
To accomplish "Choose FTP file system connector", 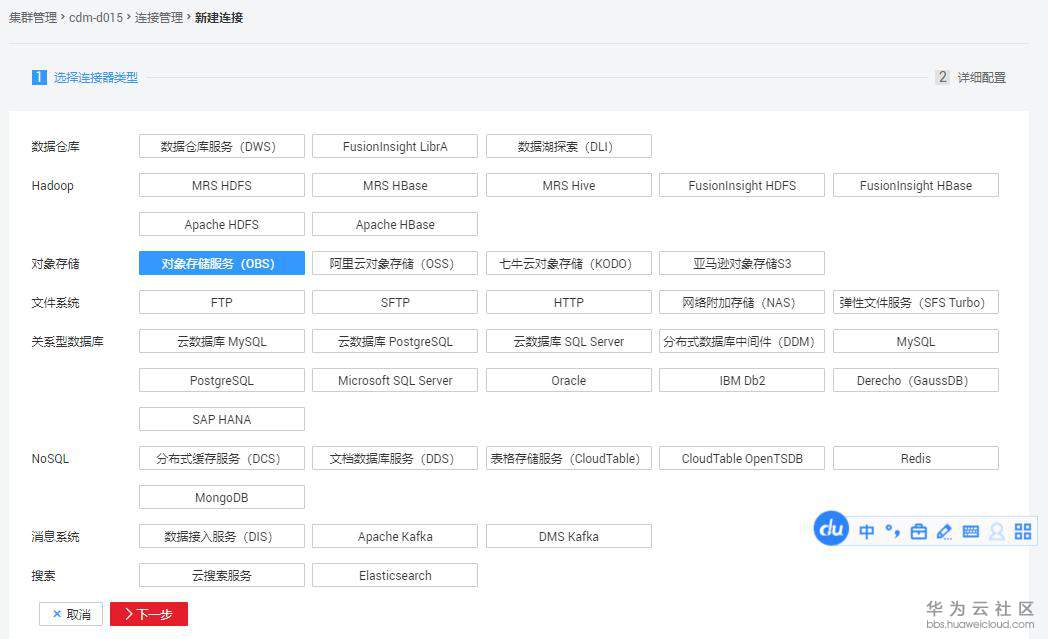I will coord(222,302).
